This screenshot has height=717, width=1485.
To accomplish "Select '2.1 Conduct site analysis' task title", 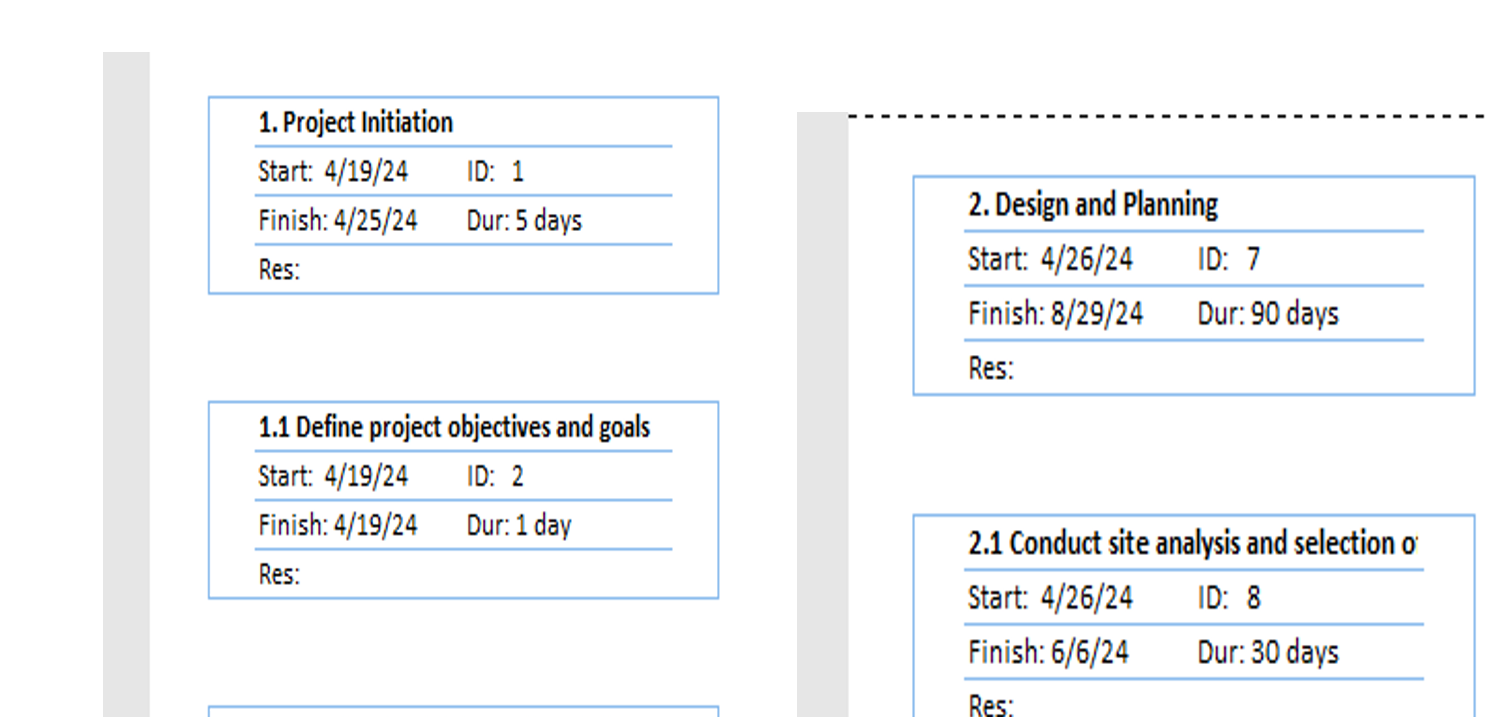I will 1192,544.
